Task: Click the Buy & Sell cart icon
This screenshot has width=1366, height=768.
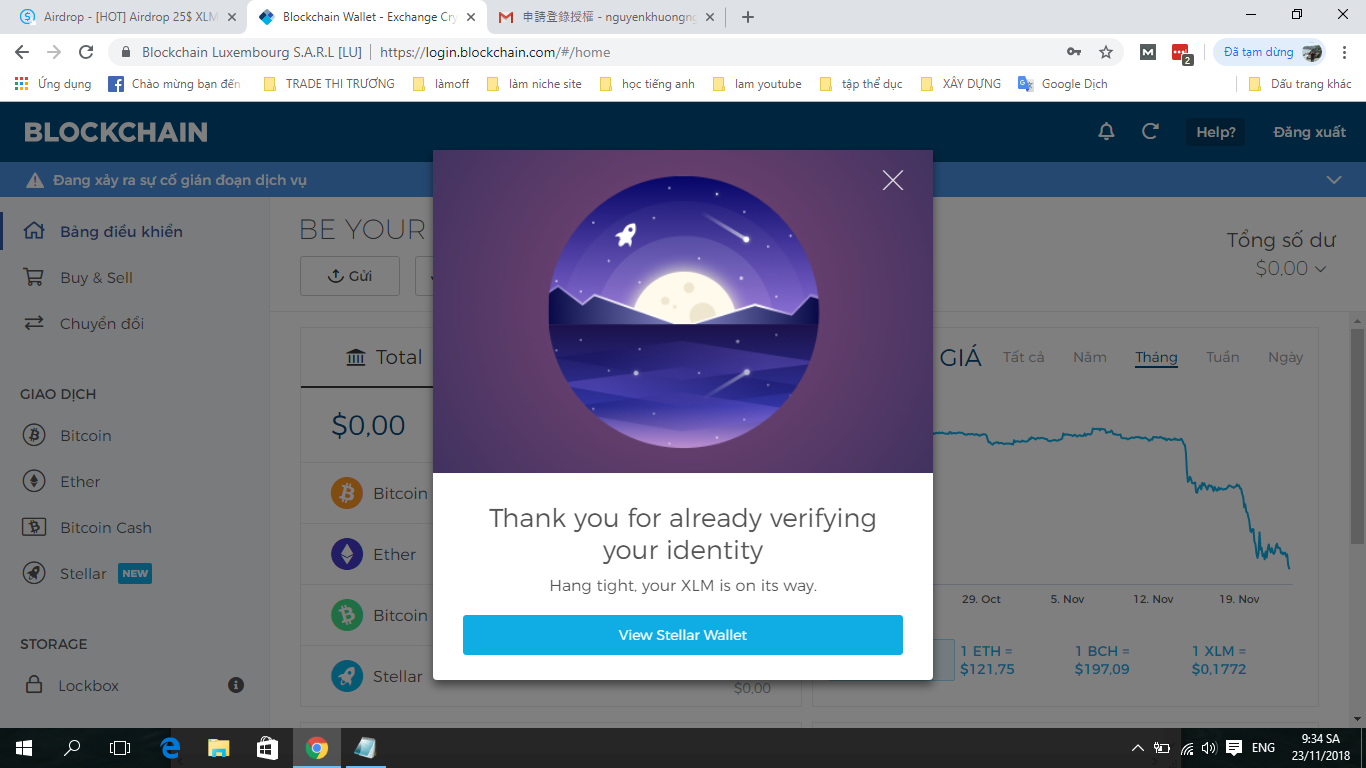Action: tap(34, 277)
